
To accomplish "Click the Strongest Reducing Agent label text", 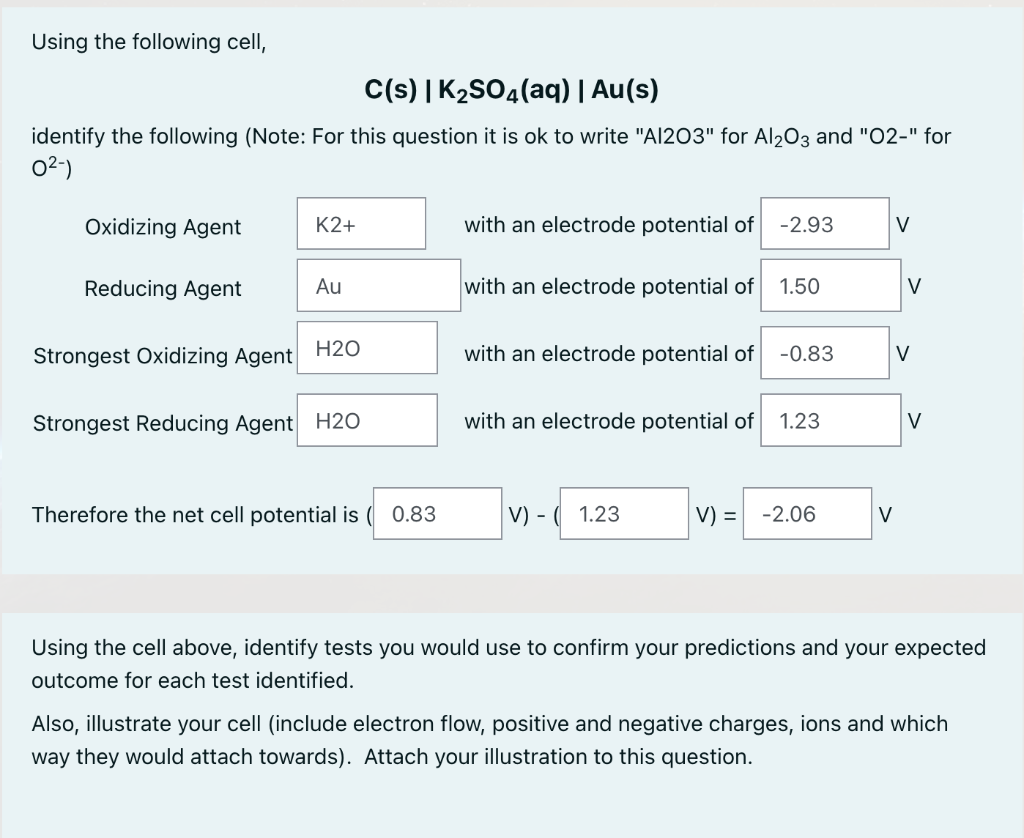I will point(161,424).
